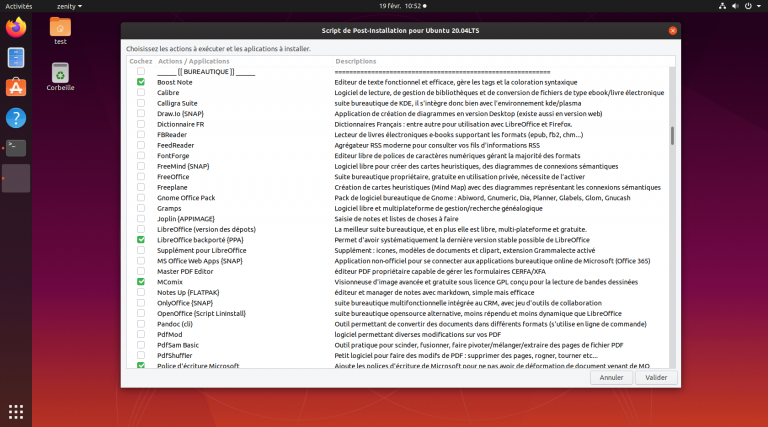Show the applications grid
Image resolution: width=768 pixels, height=427 pixels.
[x=16, y=412]
